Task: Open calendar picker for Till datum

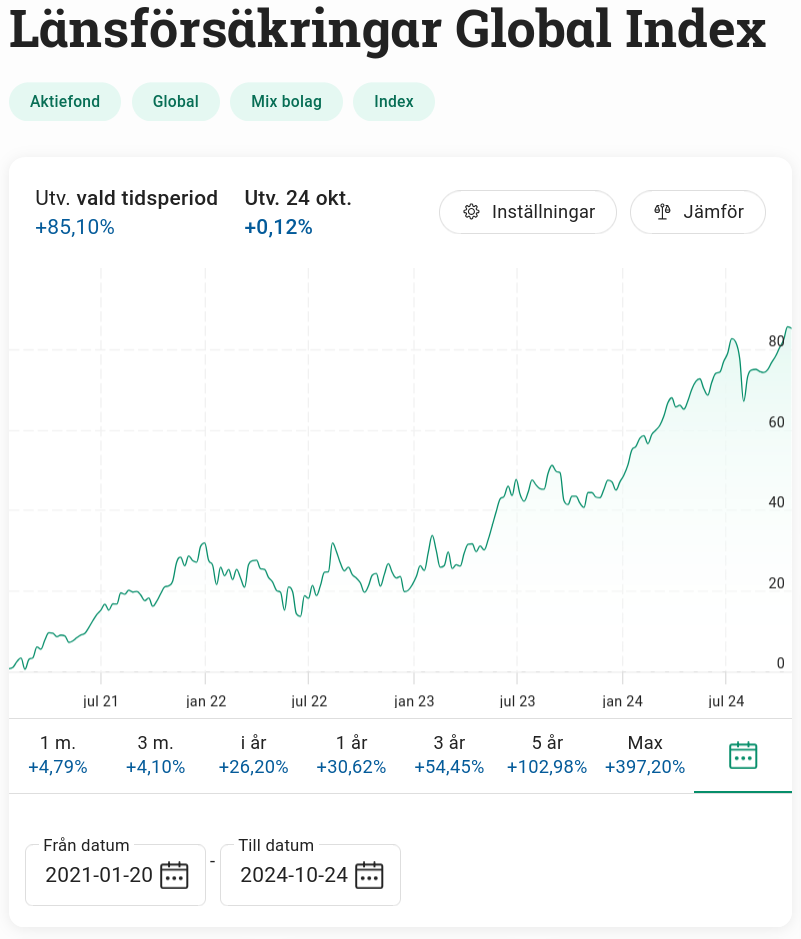Action: [370, 875]
